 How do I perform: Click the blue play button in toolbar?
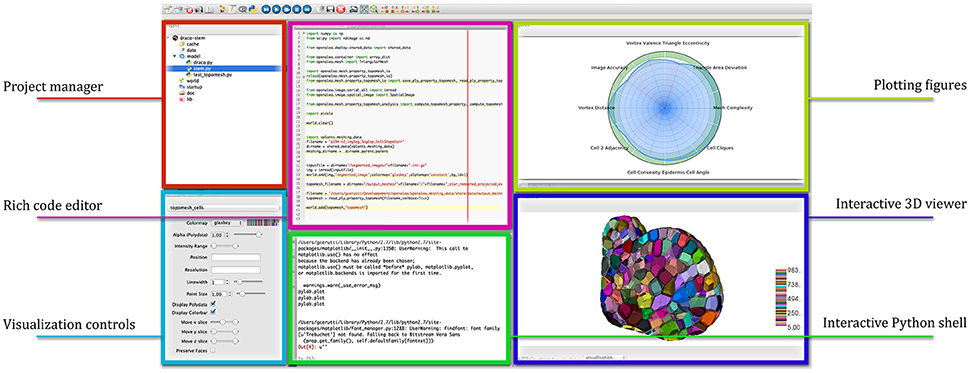point(277,9)
